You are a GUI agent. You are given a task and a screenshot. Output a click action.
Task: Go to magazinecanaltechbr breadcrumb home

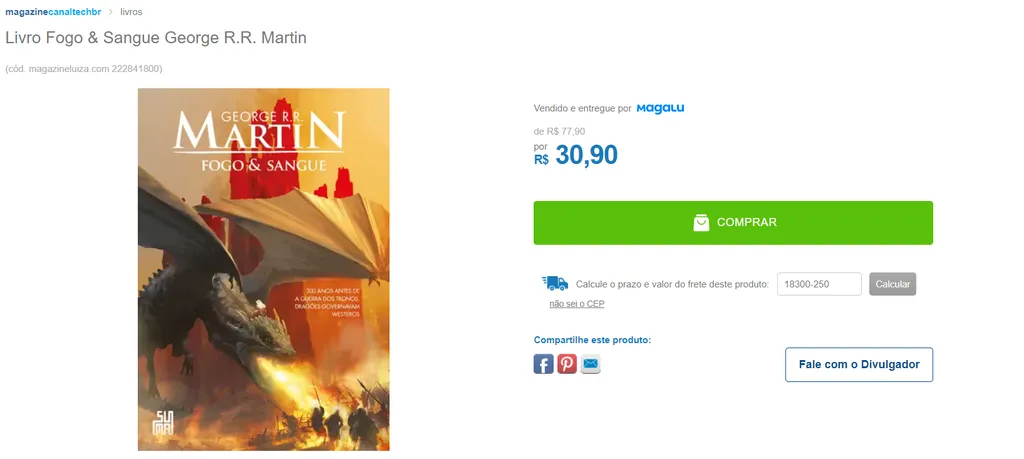[53, 12]
